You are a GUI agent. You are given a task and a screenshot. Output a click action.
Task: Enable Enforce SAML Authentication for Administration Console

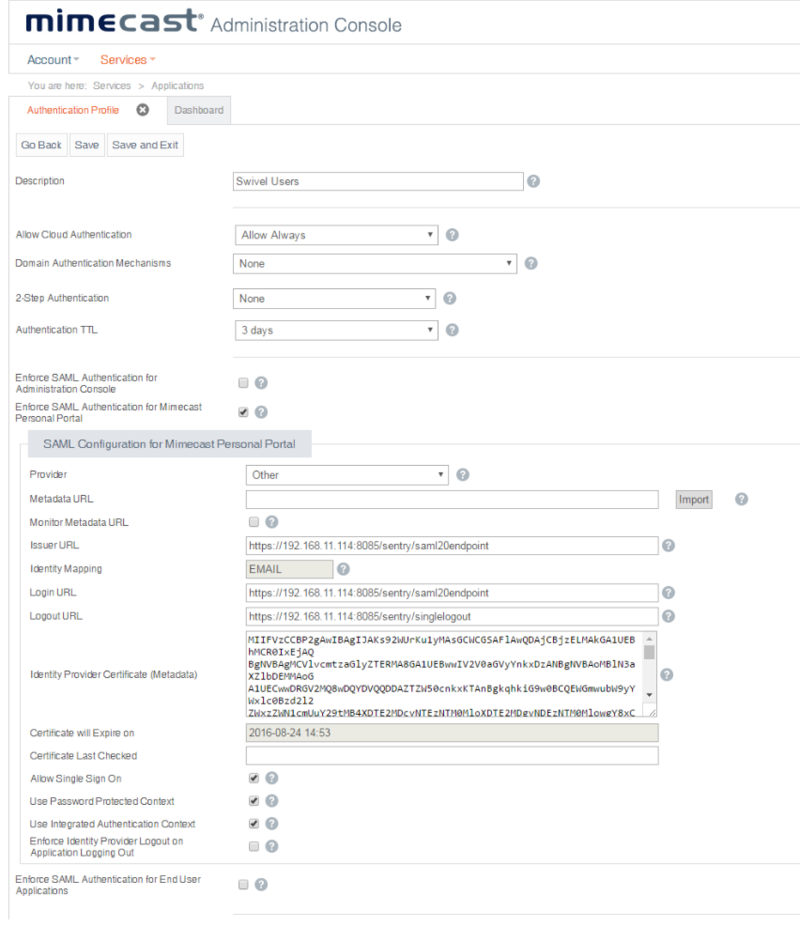pos(243,382)
